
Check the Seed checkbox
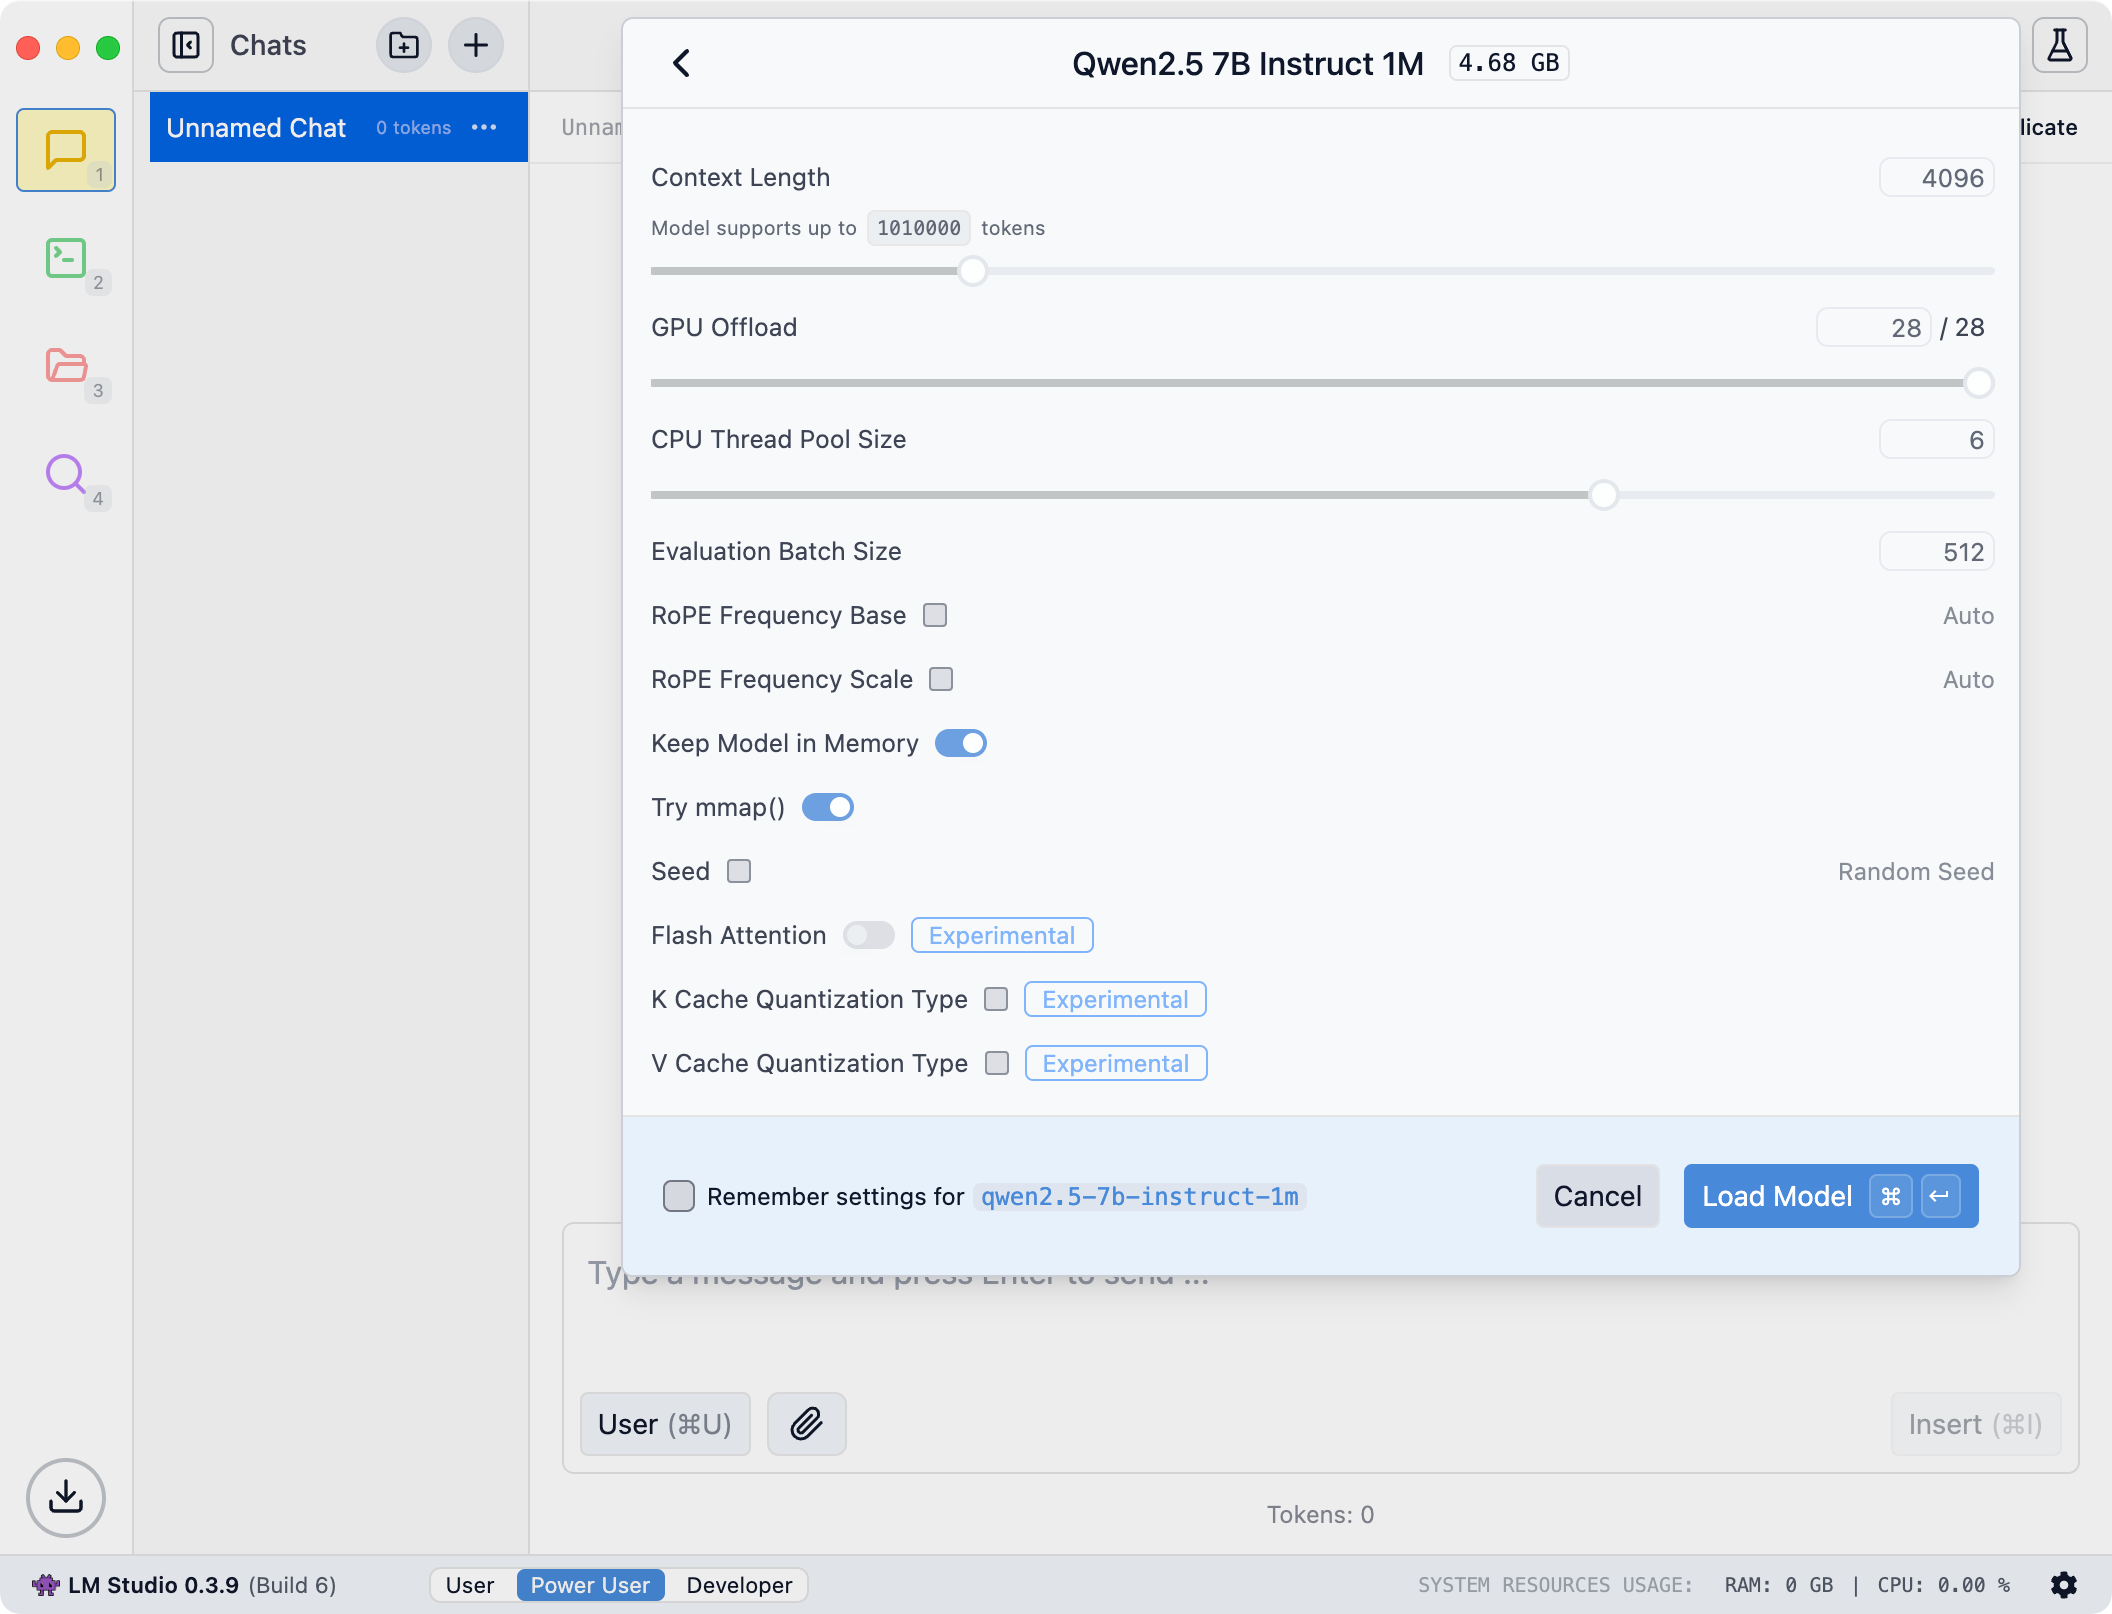pyautogui.click(x=739, y=871)
